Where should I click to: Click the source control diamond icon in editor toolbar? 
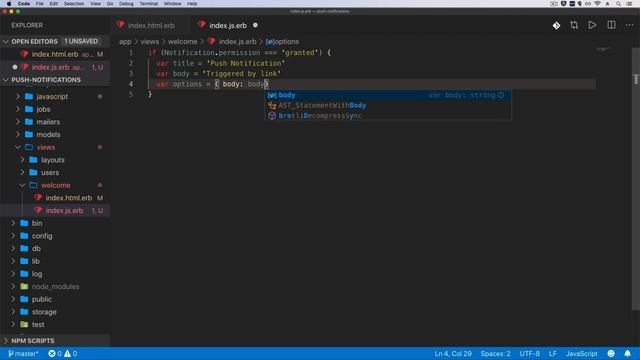click(556, 25)
